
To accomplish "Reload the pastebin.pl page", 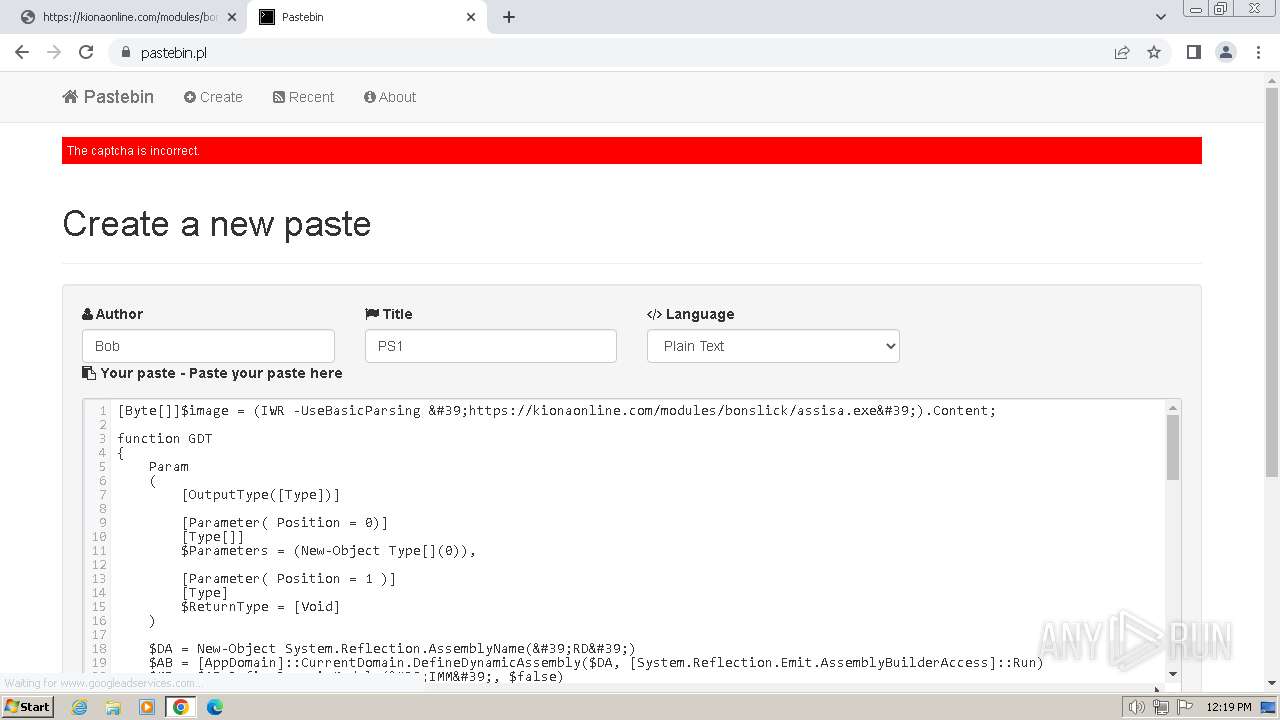I will click(86, 52).
